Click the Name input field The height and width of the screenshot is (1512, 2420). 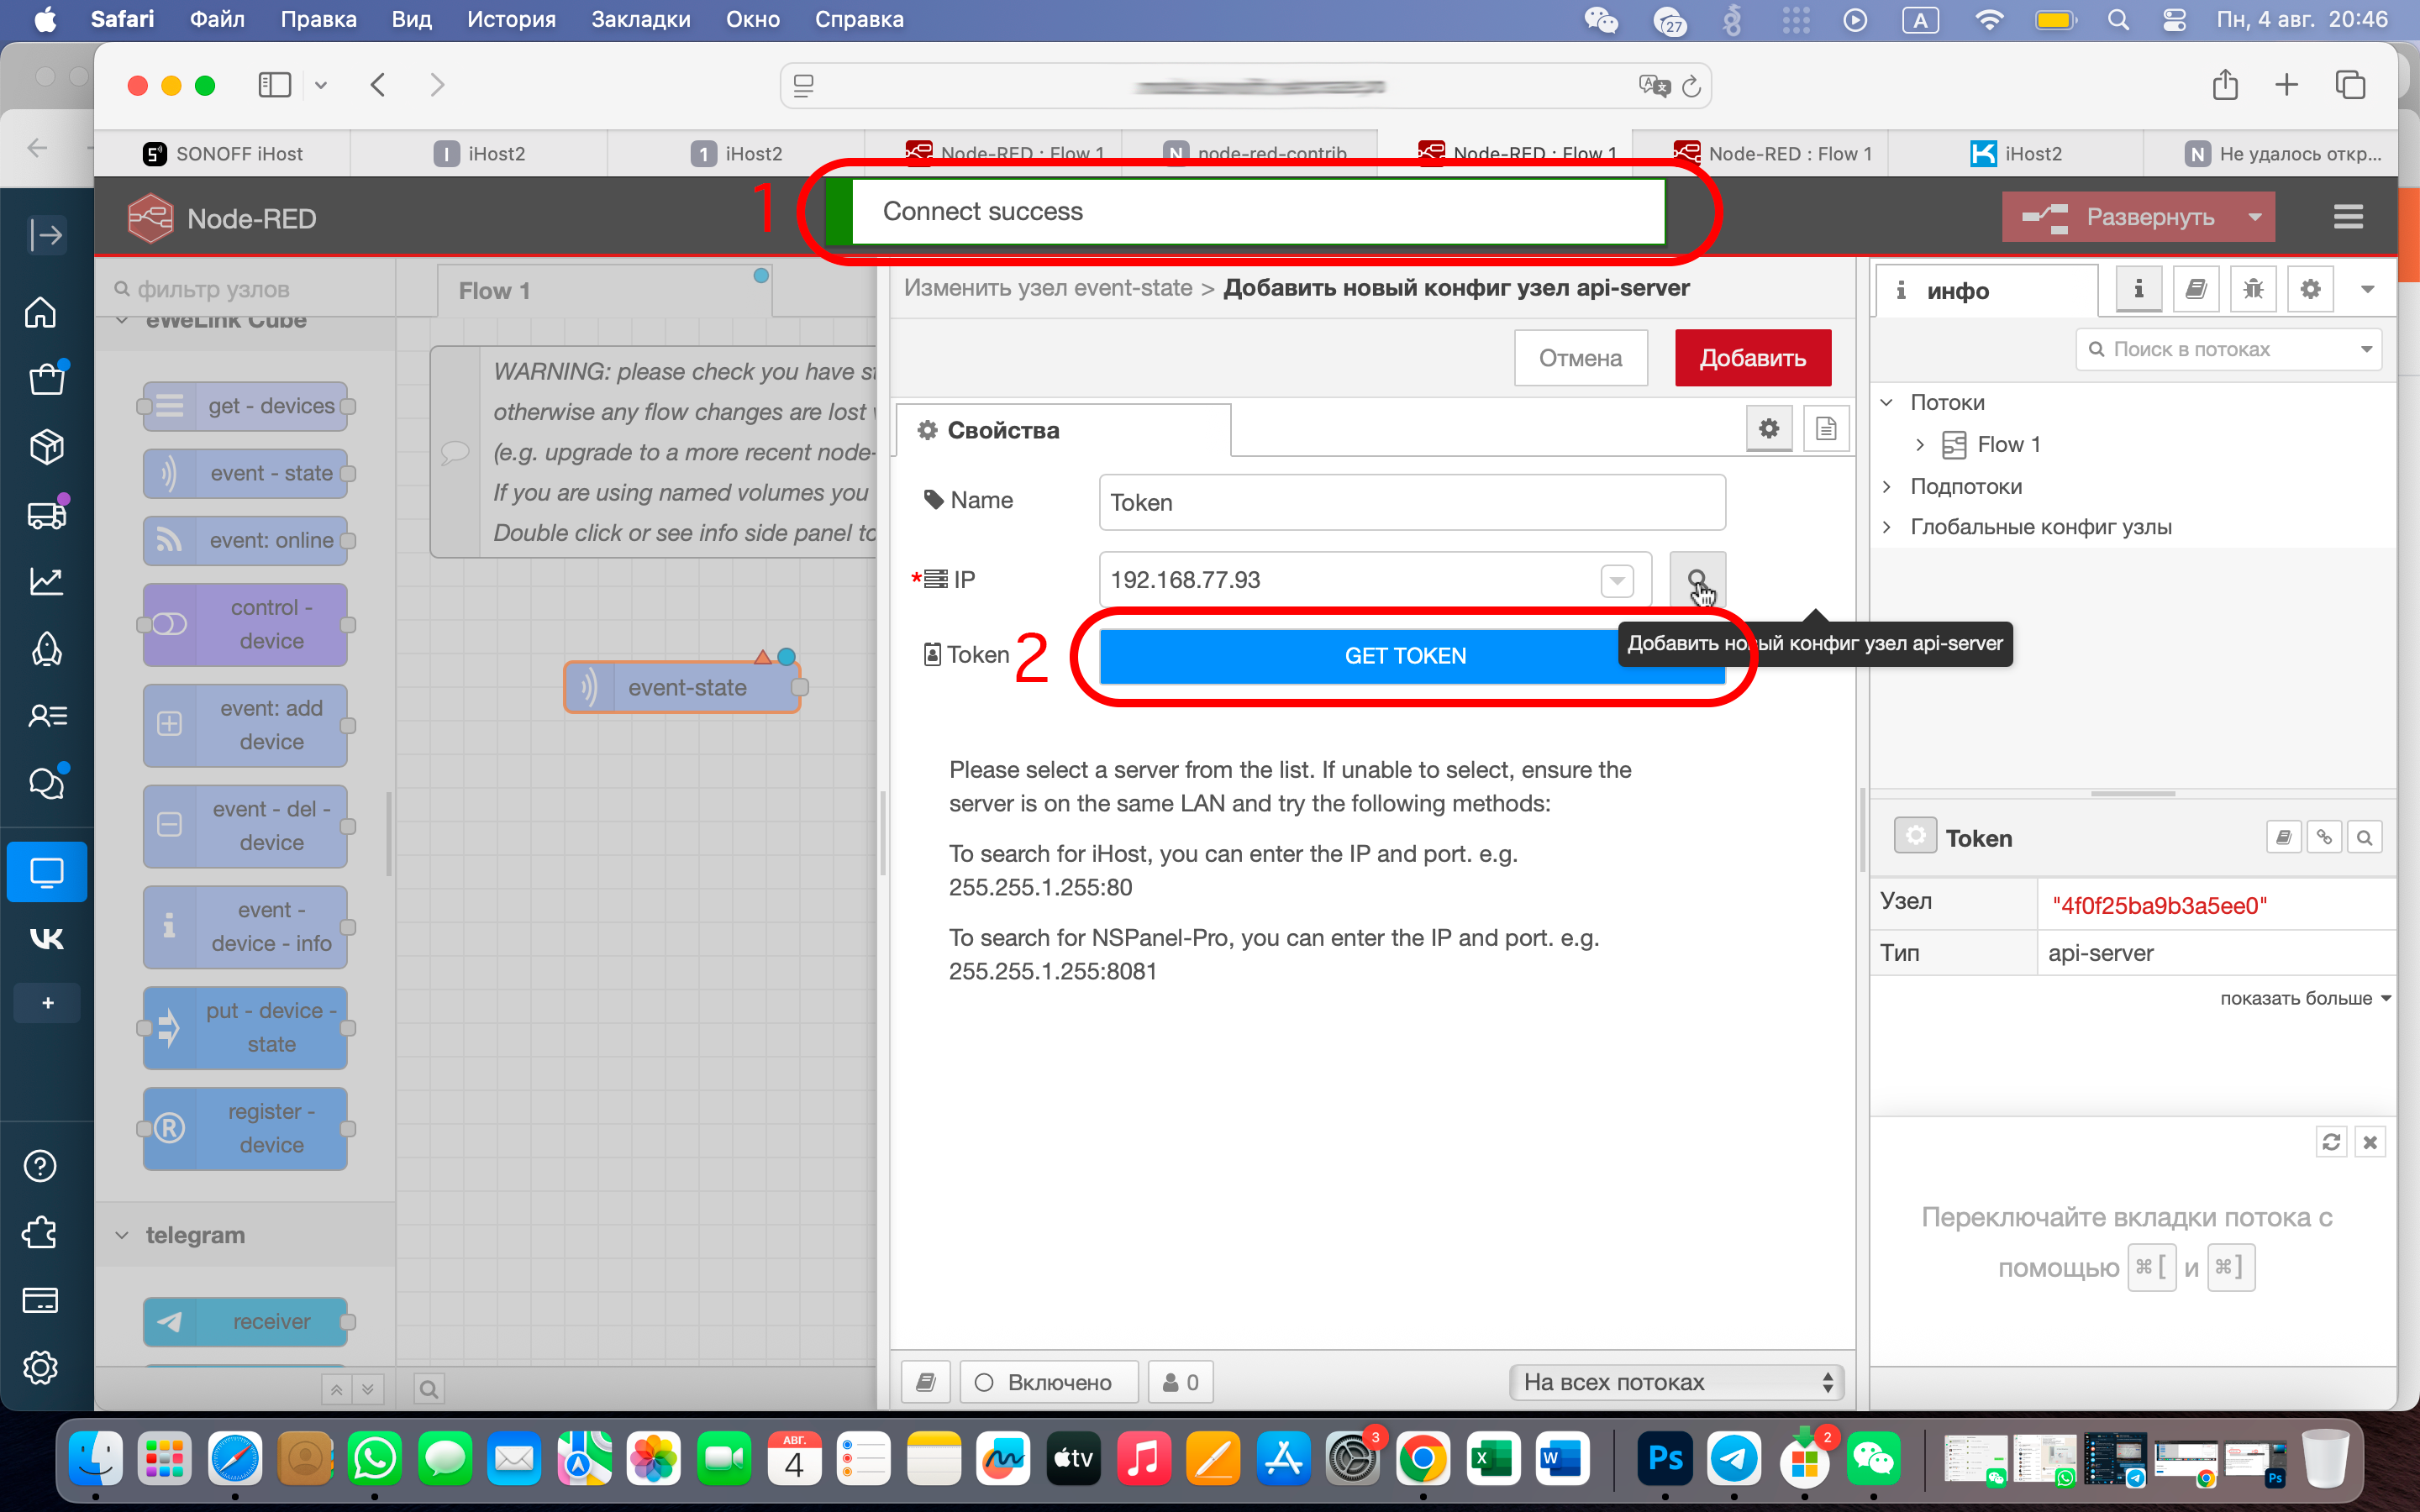click(x=1411, y=502)
